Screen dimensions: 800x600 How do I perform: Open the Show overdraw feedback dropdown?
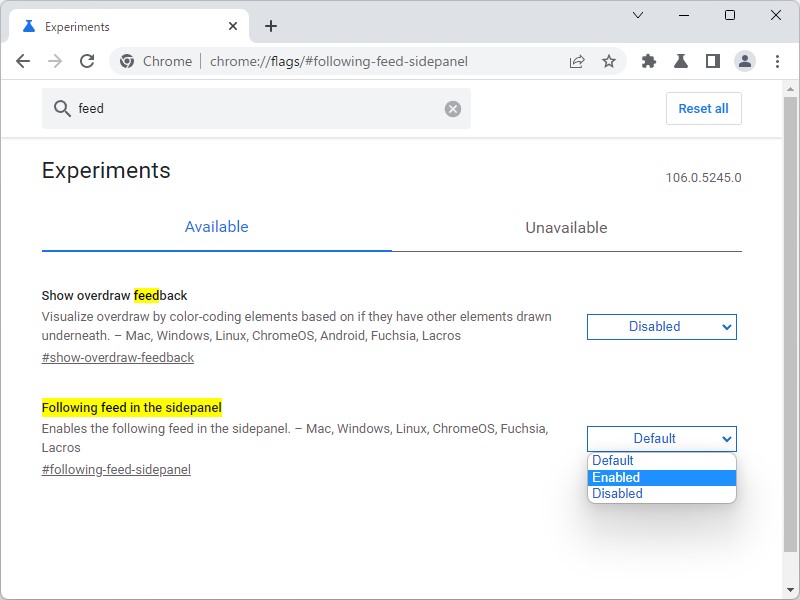(661, 326)
